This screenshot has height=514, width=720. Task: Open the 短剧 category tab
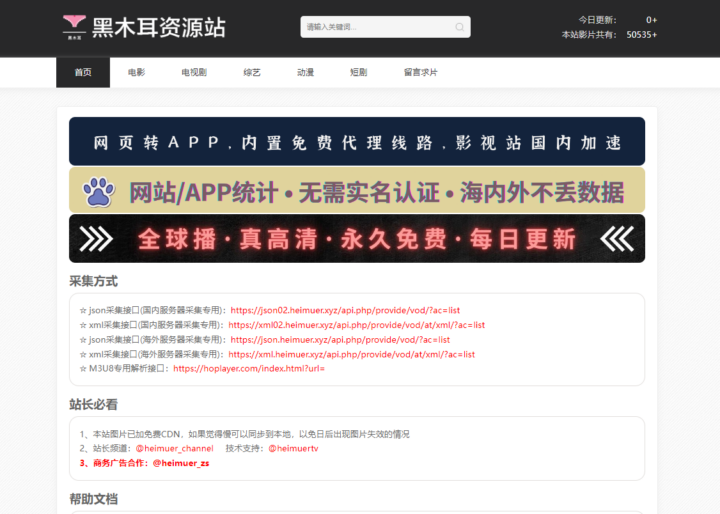tap(358, 72)
